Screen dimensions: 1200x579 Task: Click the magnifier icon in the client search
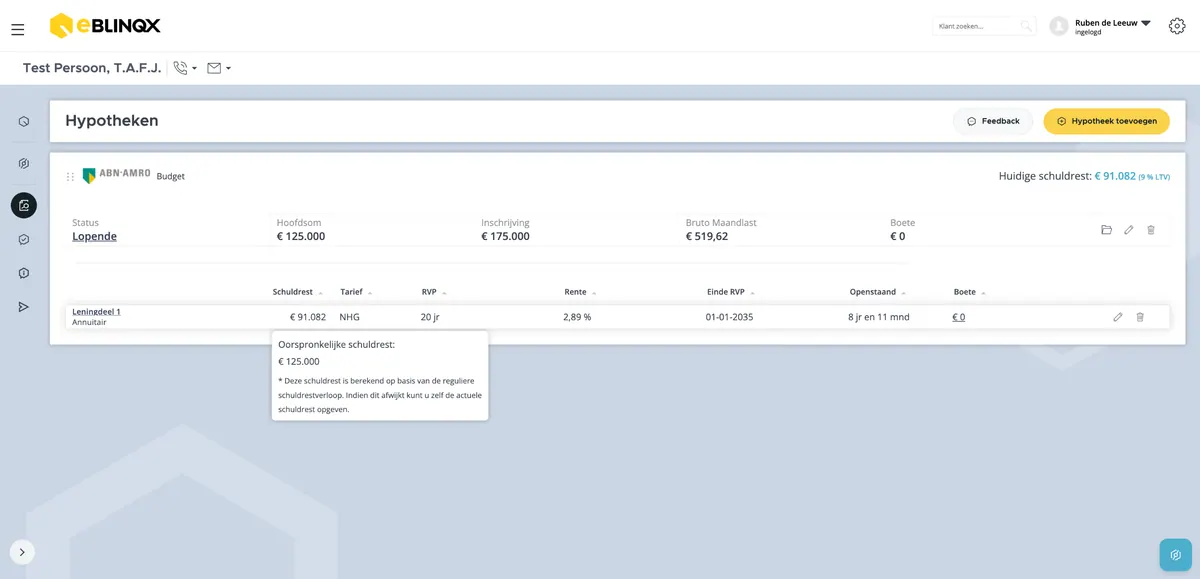pyautogui.click(x=1025, y=26)
